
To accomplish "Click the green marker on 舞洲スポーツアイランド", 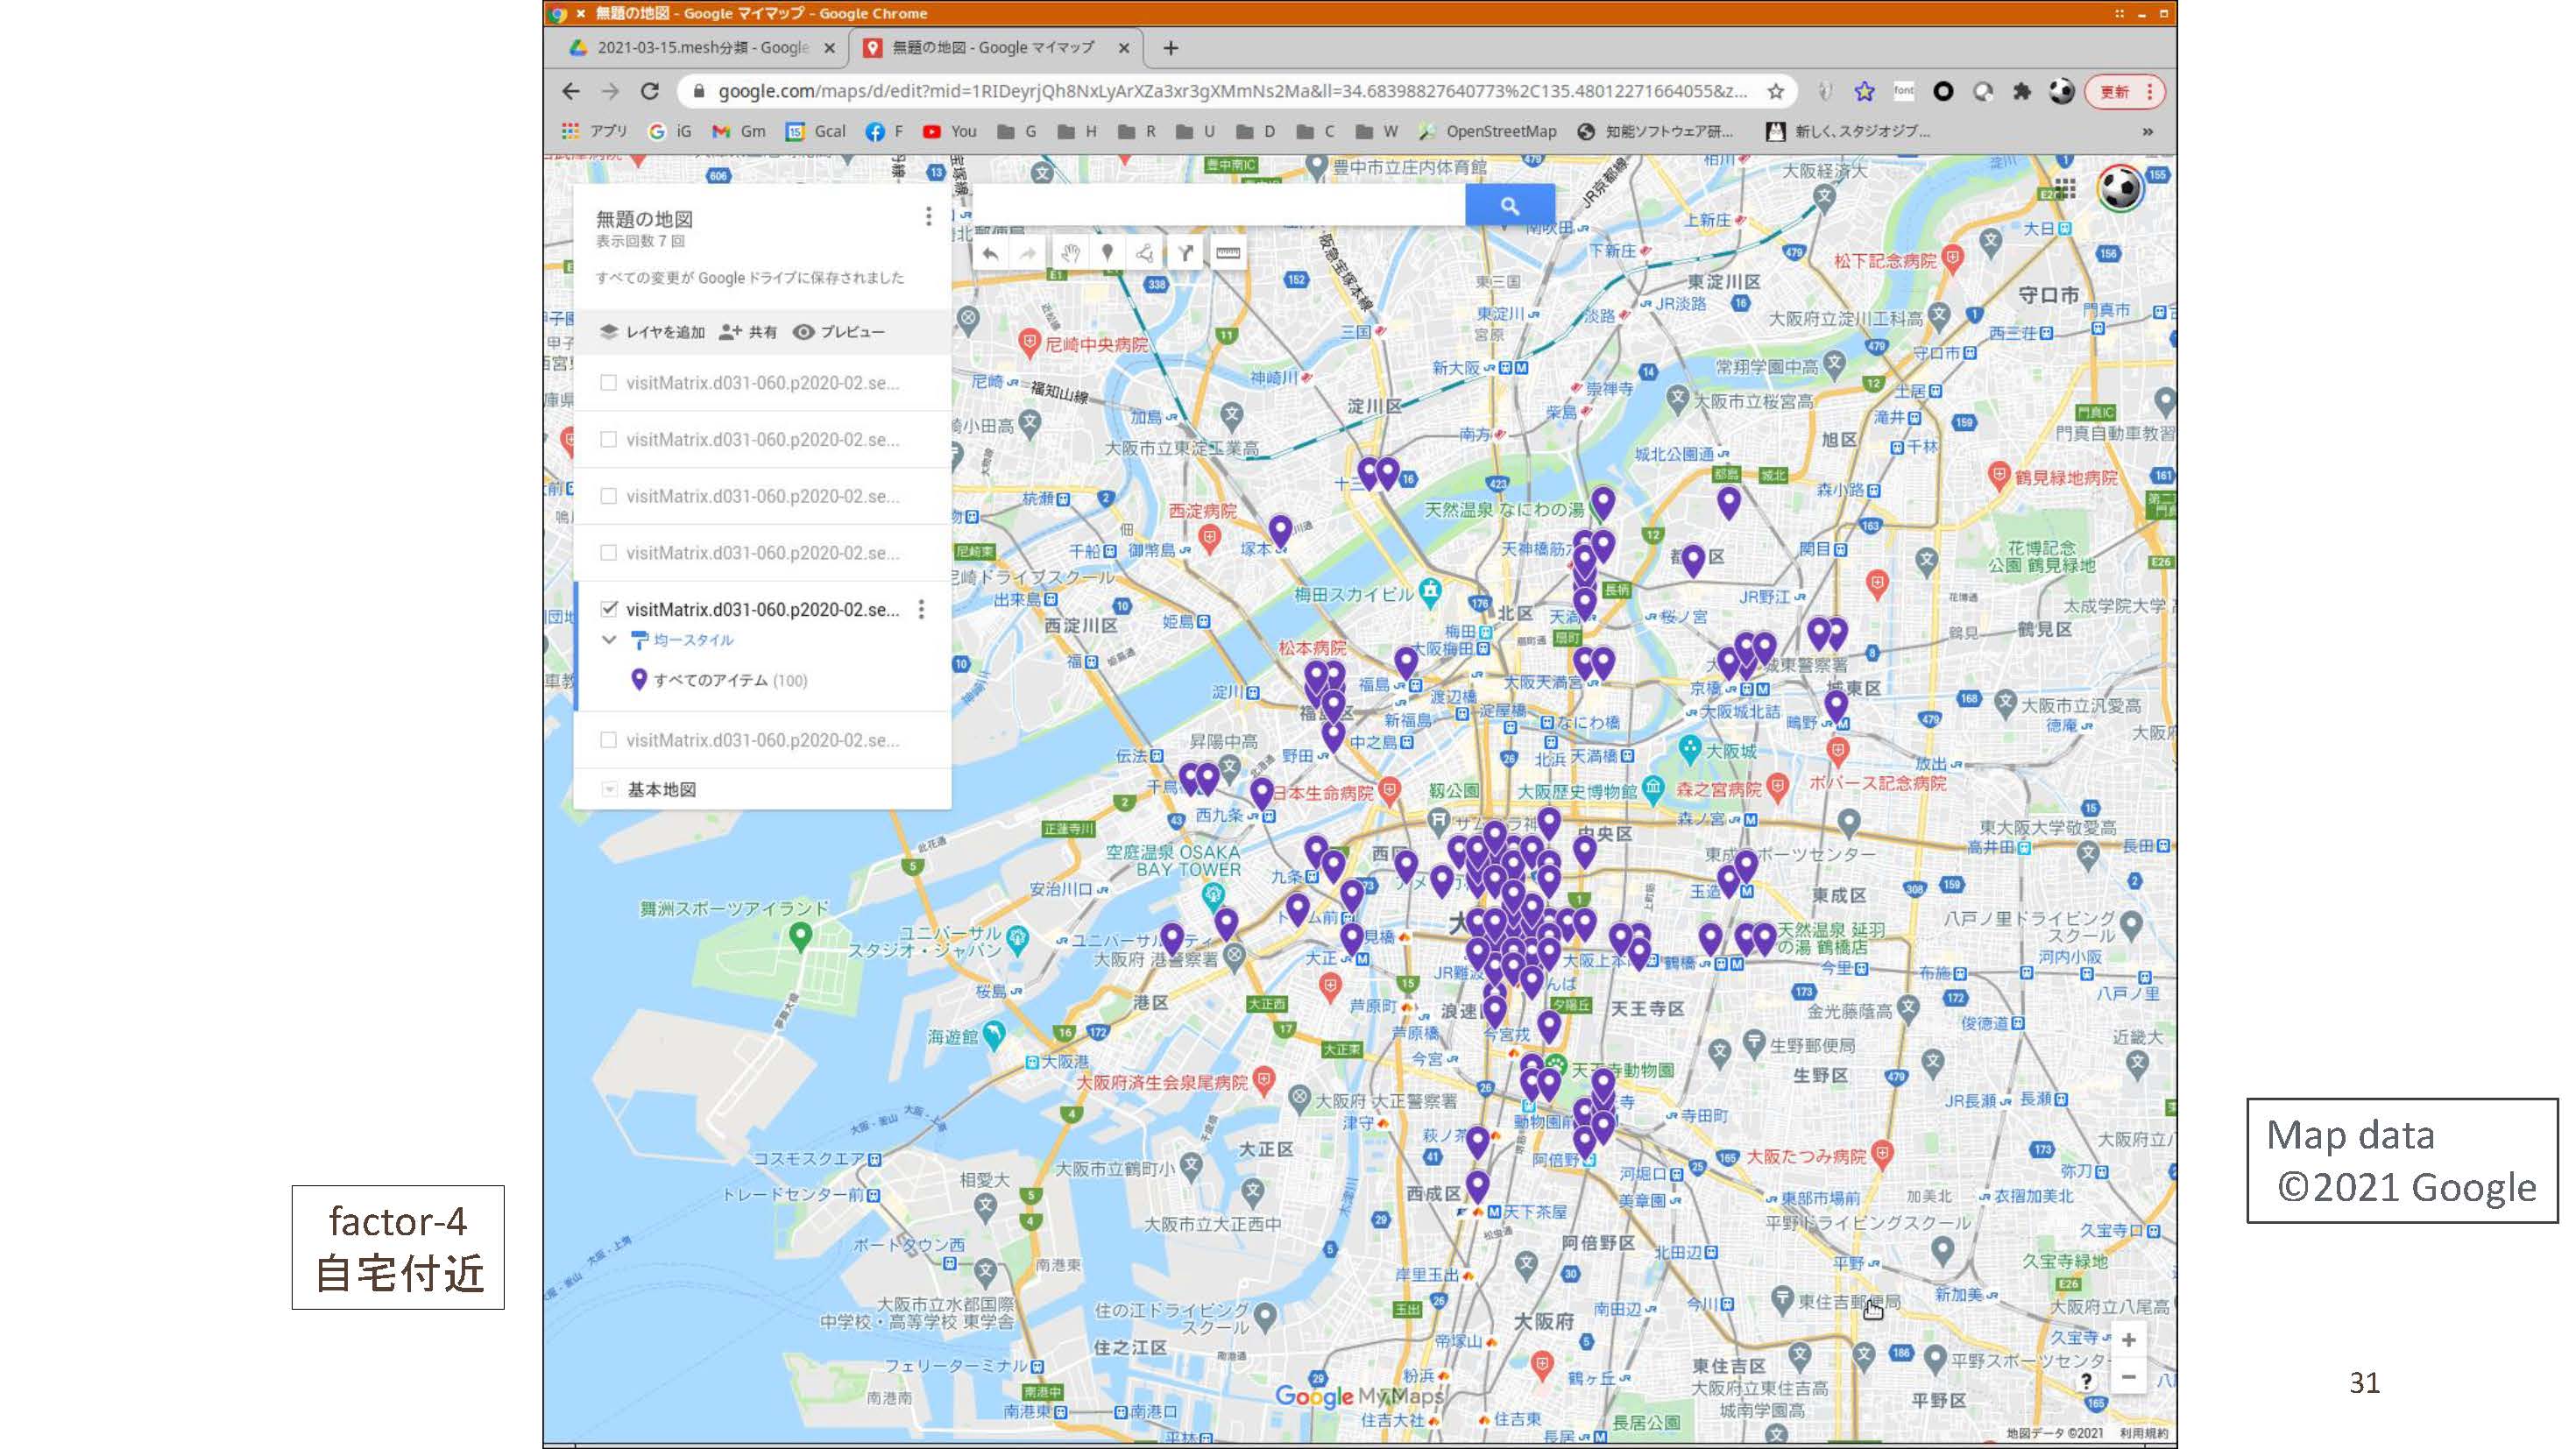I will point(800,936).
